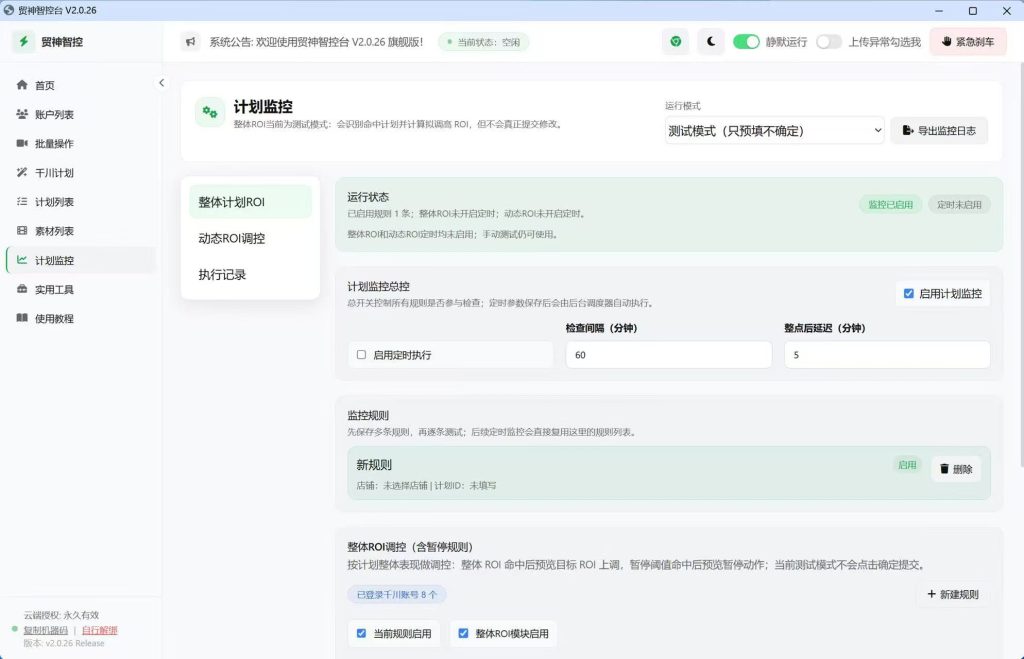
Task: Click the green shield status icon
Action: pos(675,42)
